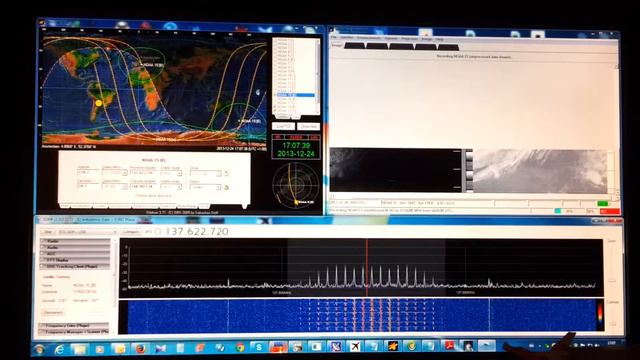Expand the Radio panel in SDR#
Screen dimensions: 640x360
(75, 241)
